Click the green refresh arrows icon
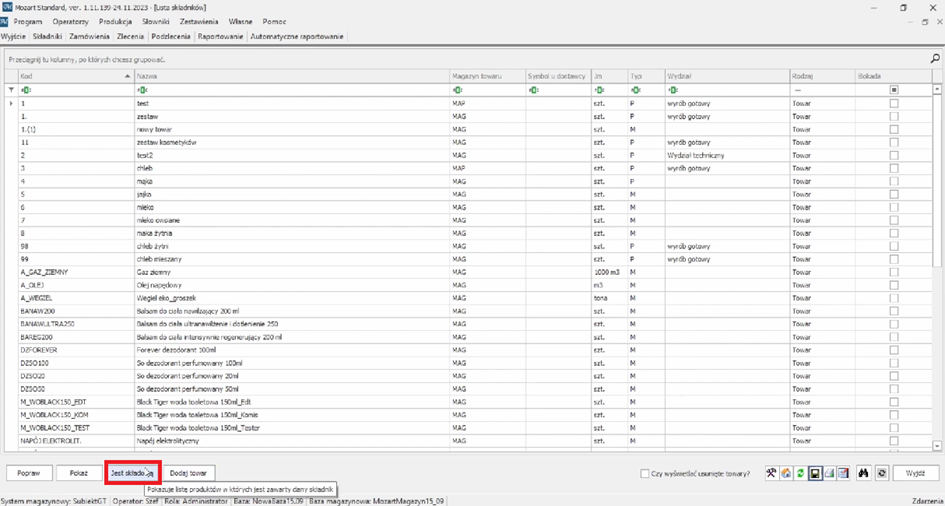Image resolution: width=945 pixels, height=506 pixels. tap(801, 473)
